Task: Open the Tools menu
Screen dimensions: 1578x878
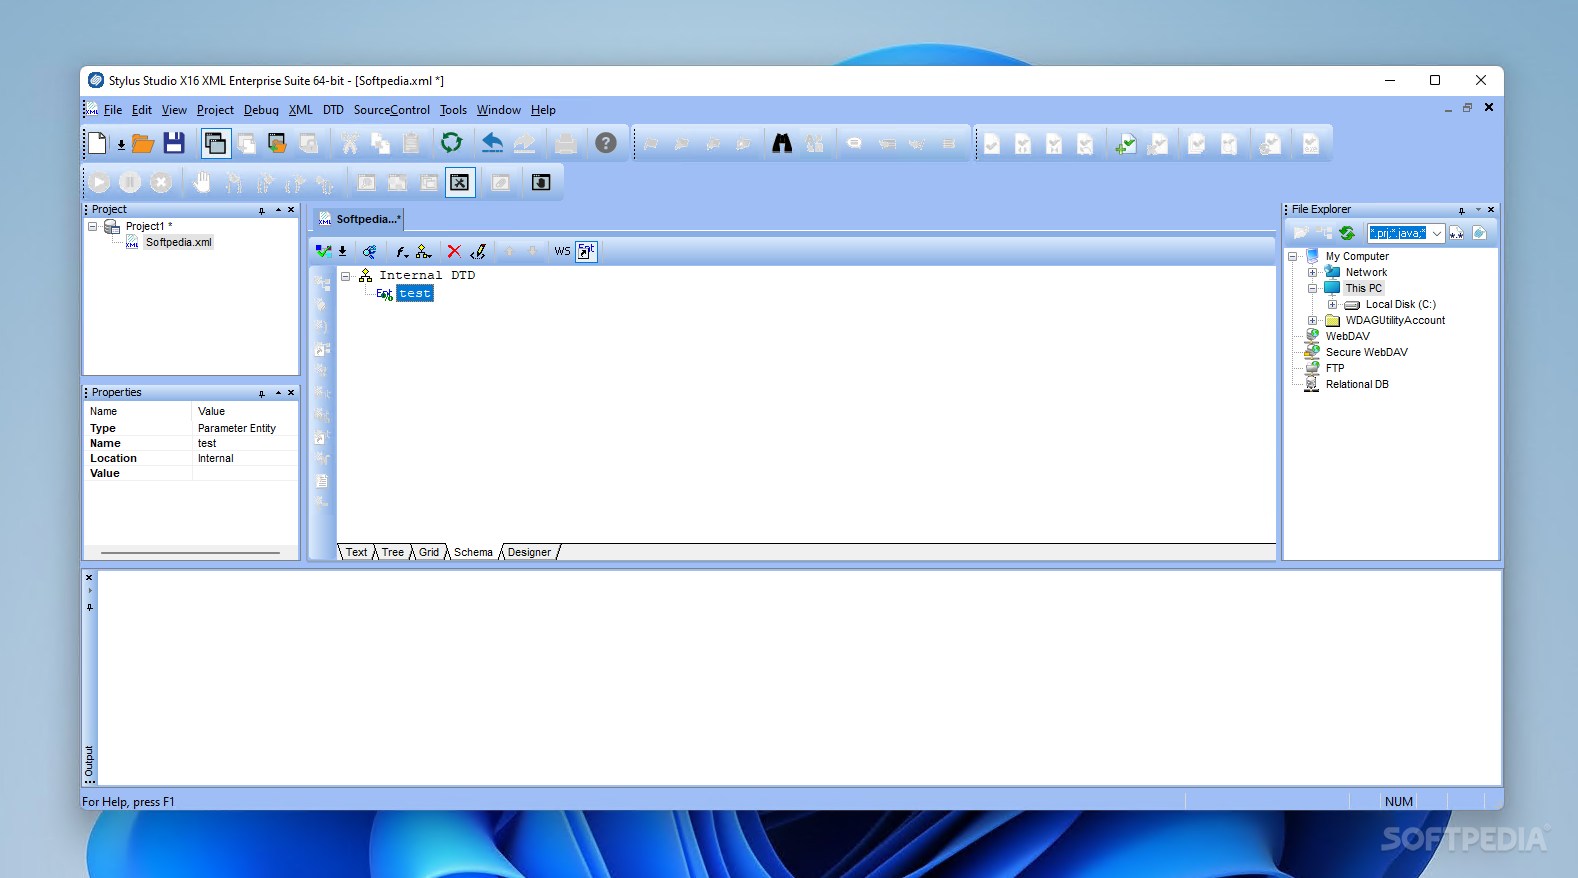Action: click(x=453, y=110)
